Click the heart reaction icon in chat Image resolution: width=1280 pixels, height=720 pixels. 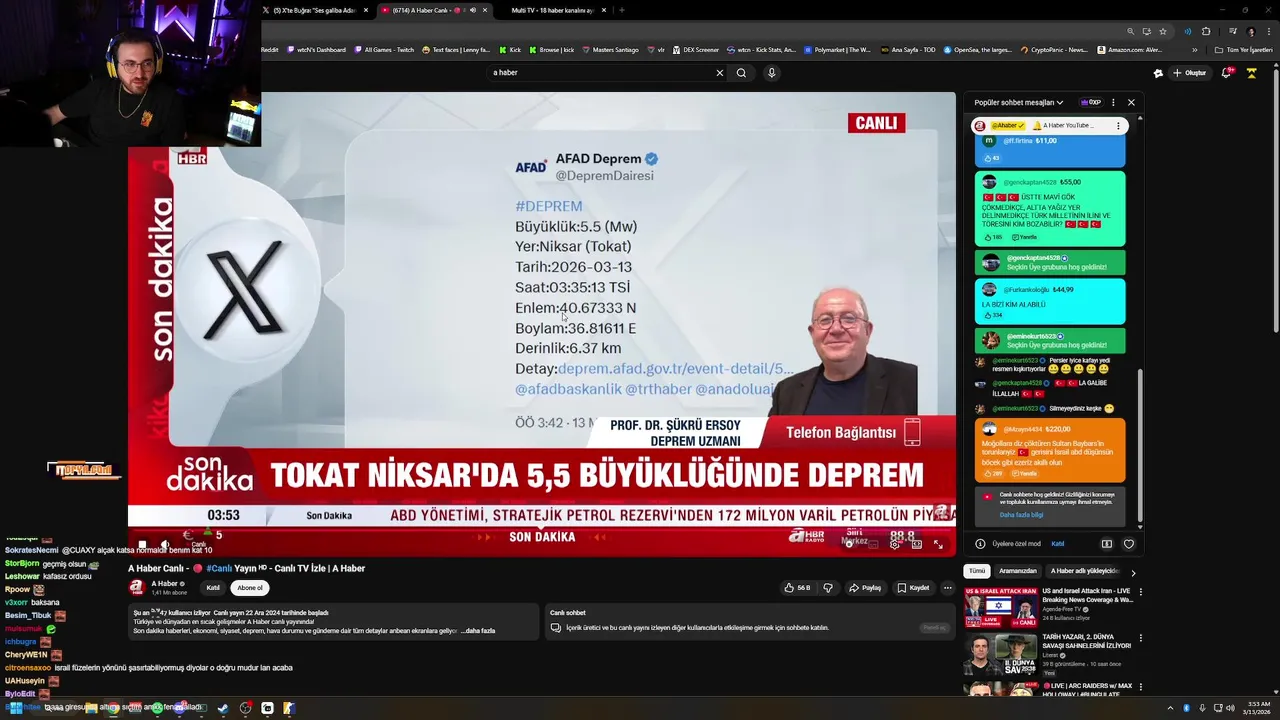pos(1129,544)
